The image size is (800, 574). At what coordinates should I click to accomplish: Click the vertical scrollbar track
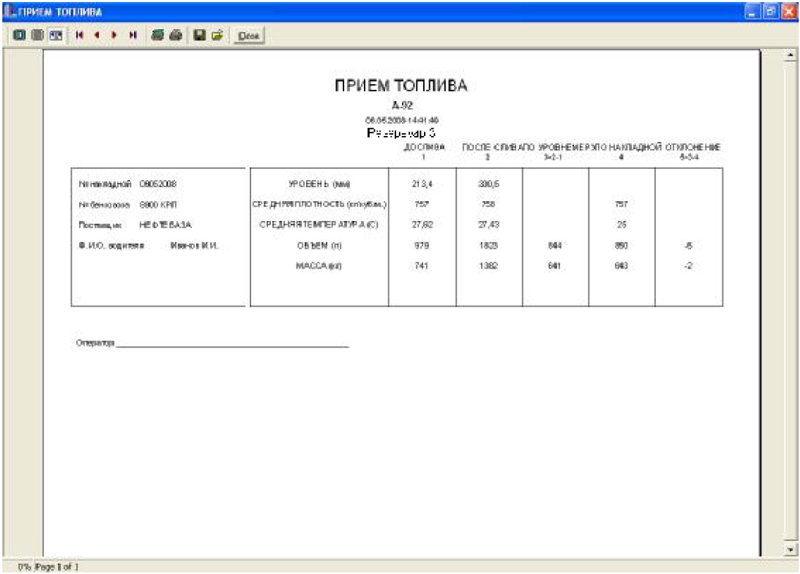coord(790,302)
